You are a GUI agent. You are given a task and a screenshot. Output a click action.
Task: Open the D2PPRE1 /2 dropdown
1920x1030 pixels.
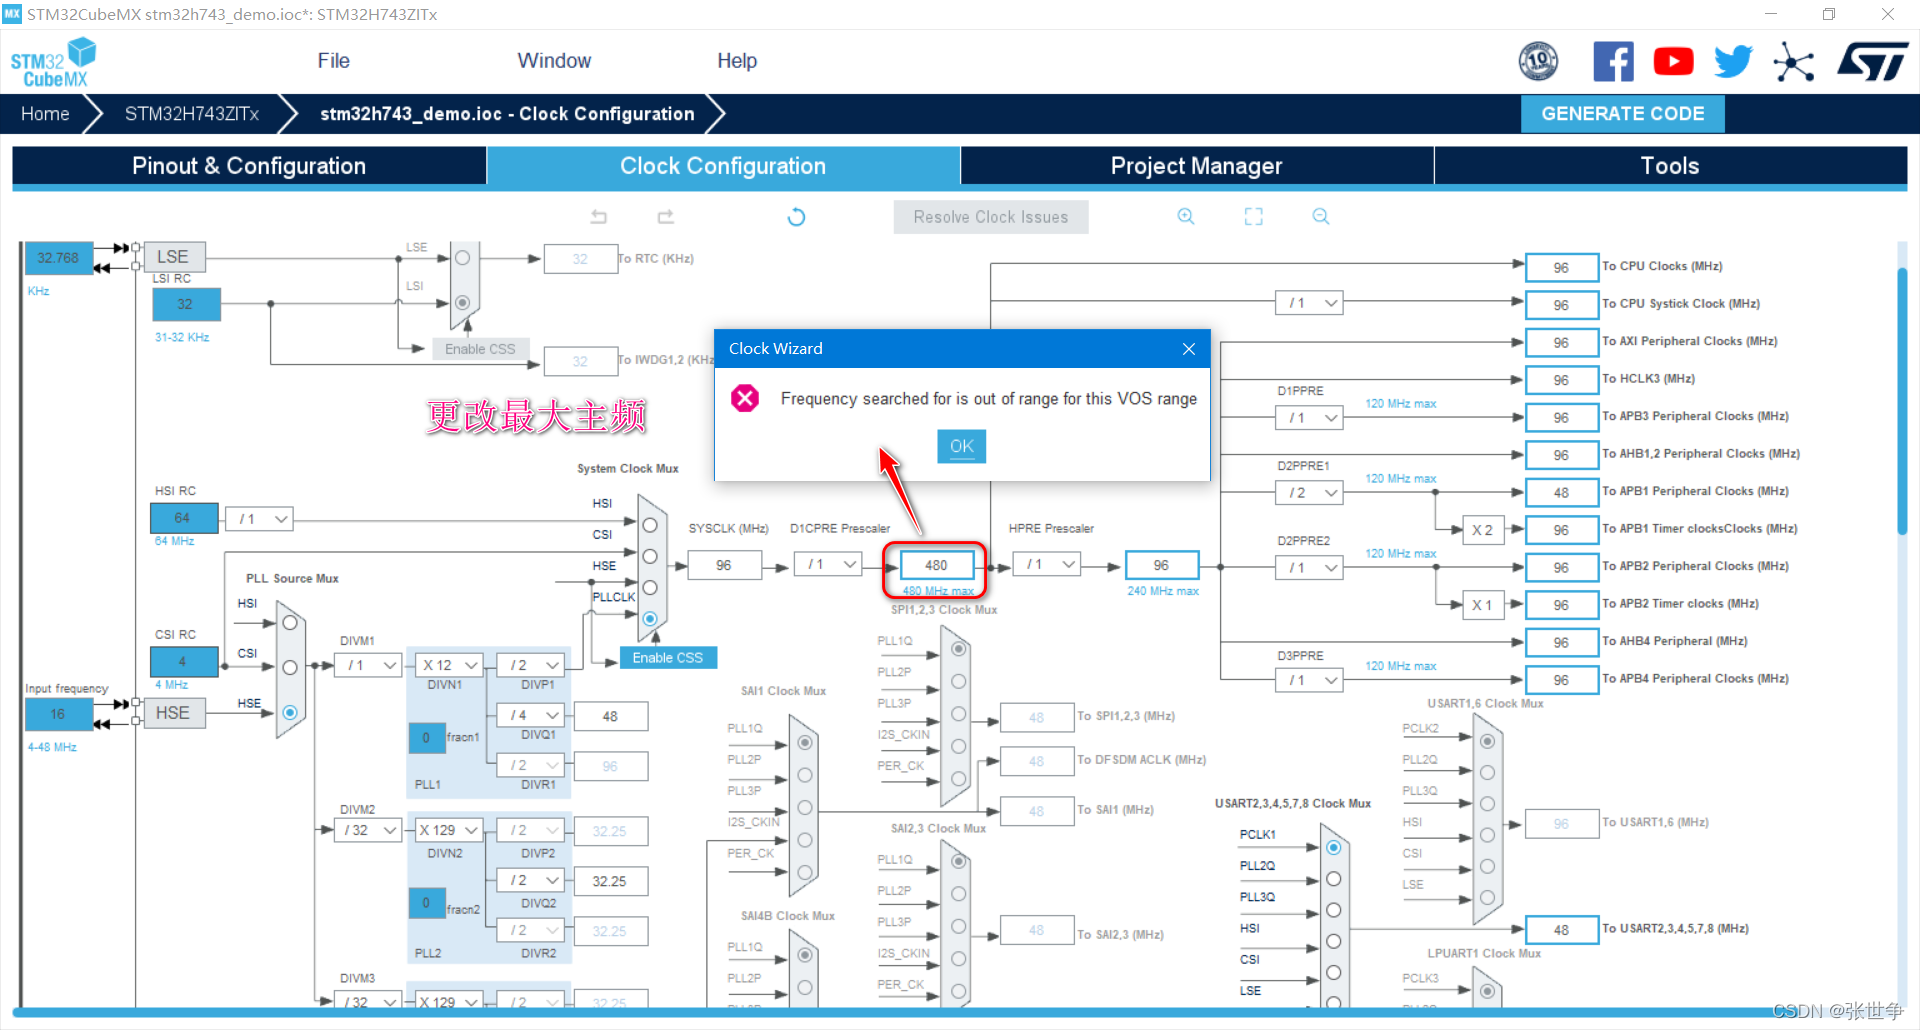click(1309, 492)
